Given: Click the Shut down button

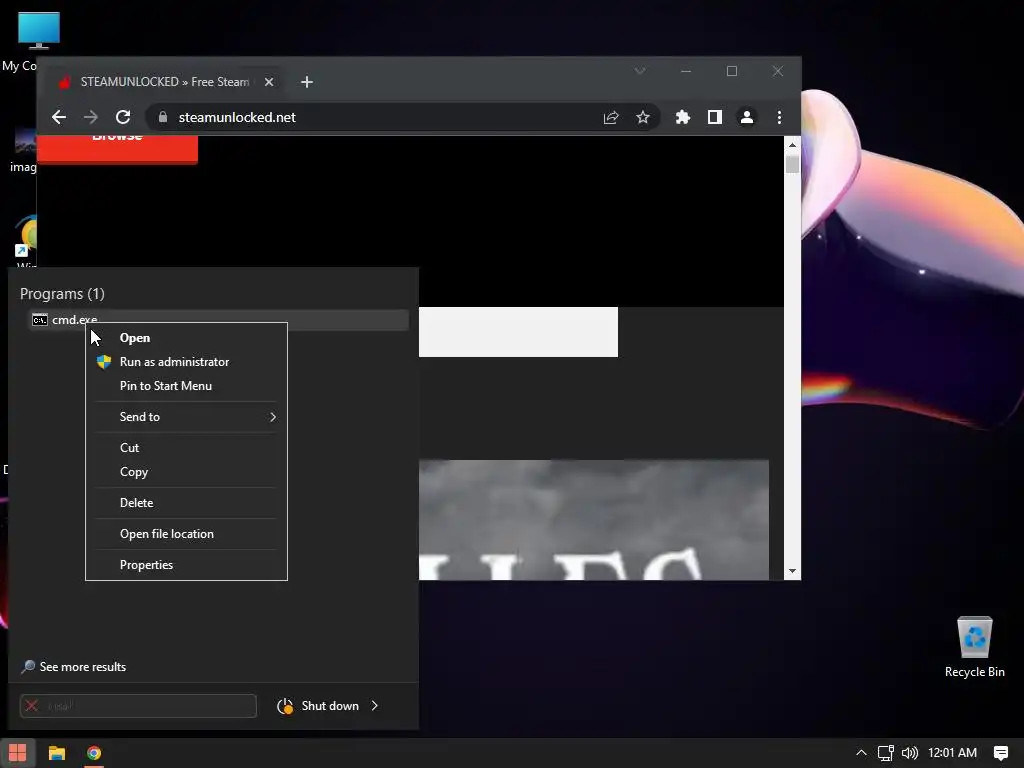Looking at the screenshot, I should (319, 706).
